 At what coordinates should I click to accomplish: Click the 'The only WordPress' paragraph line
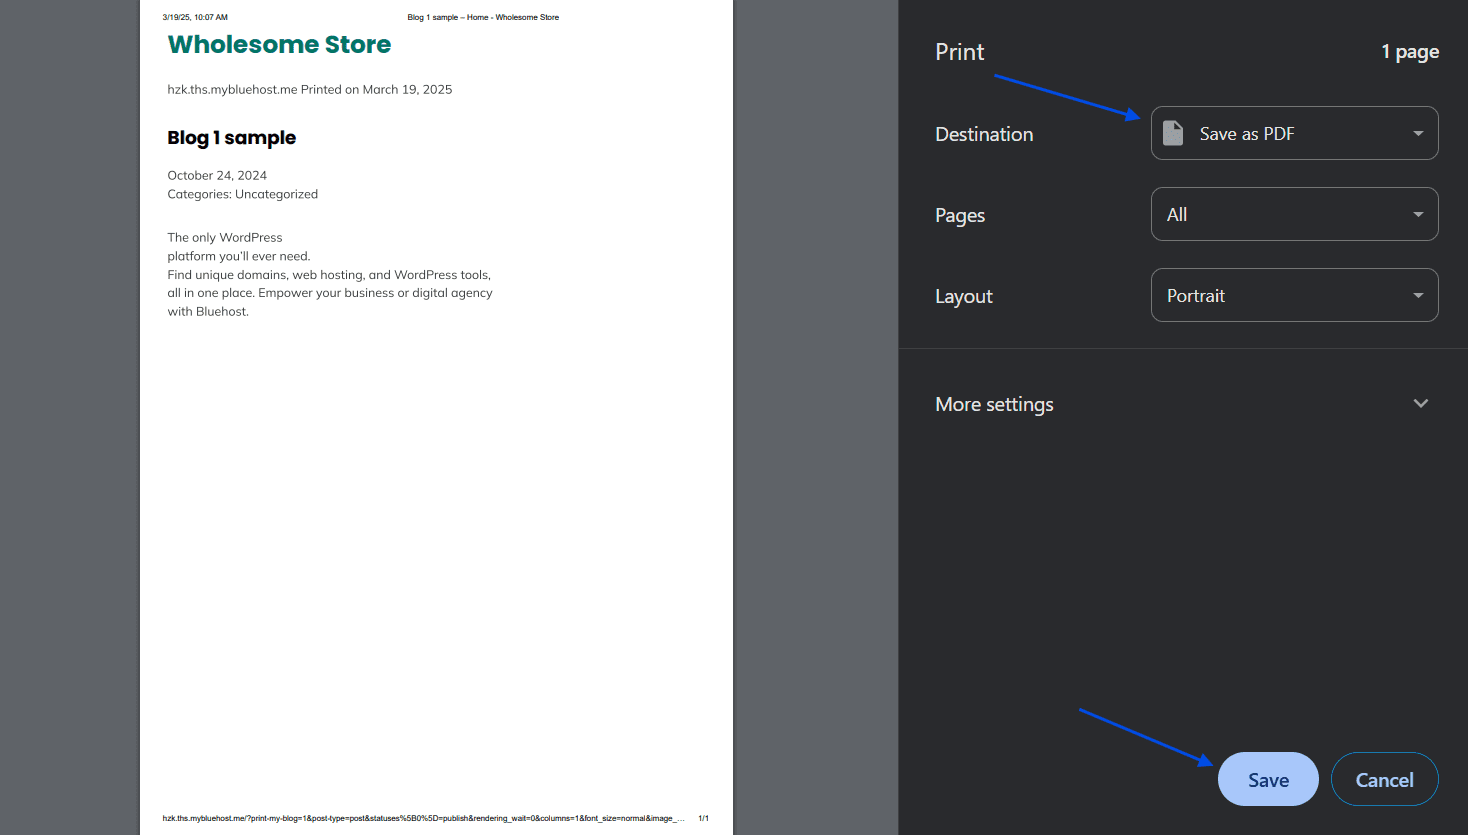tap(225, 237)
